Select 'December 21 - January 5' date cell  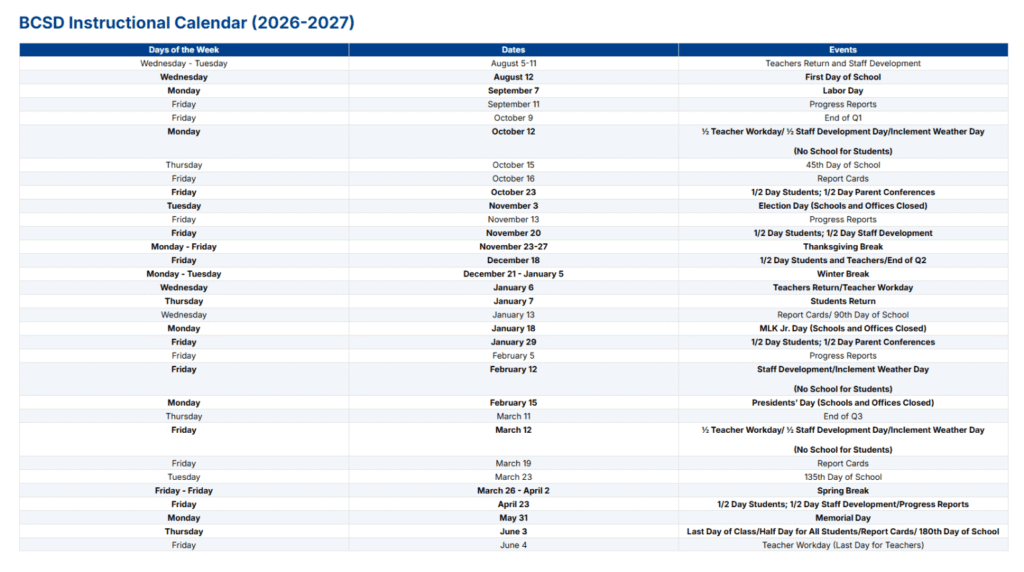click(x=513, y=274)
